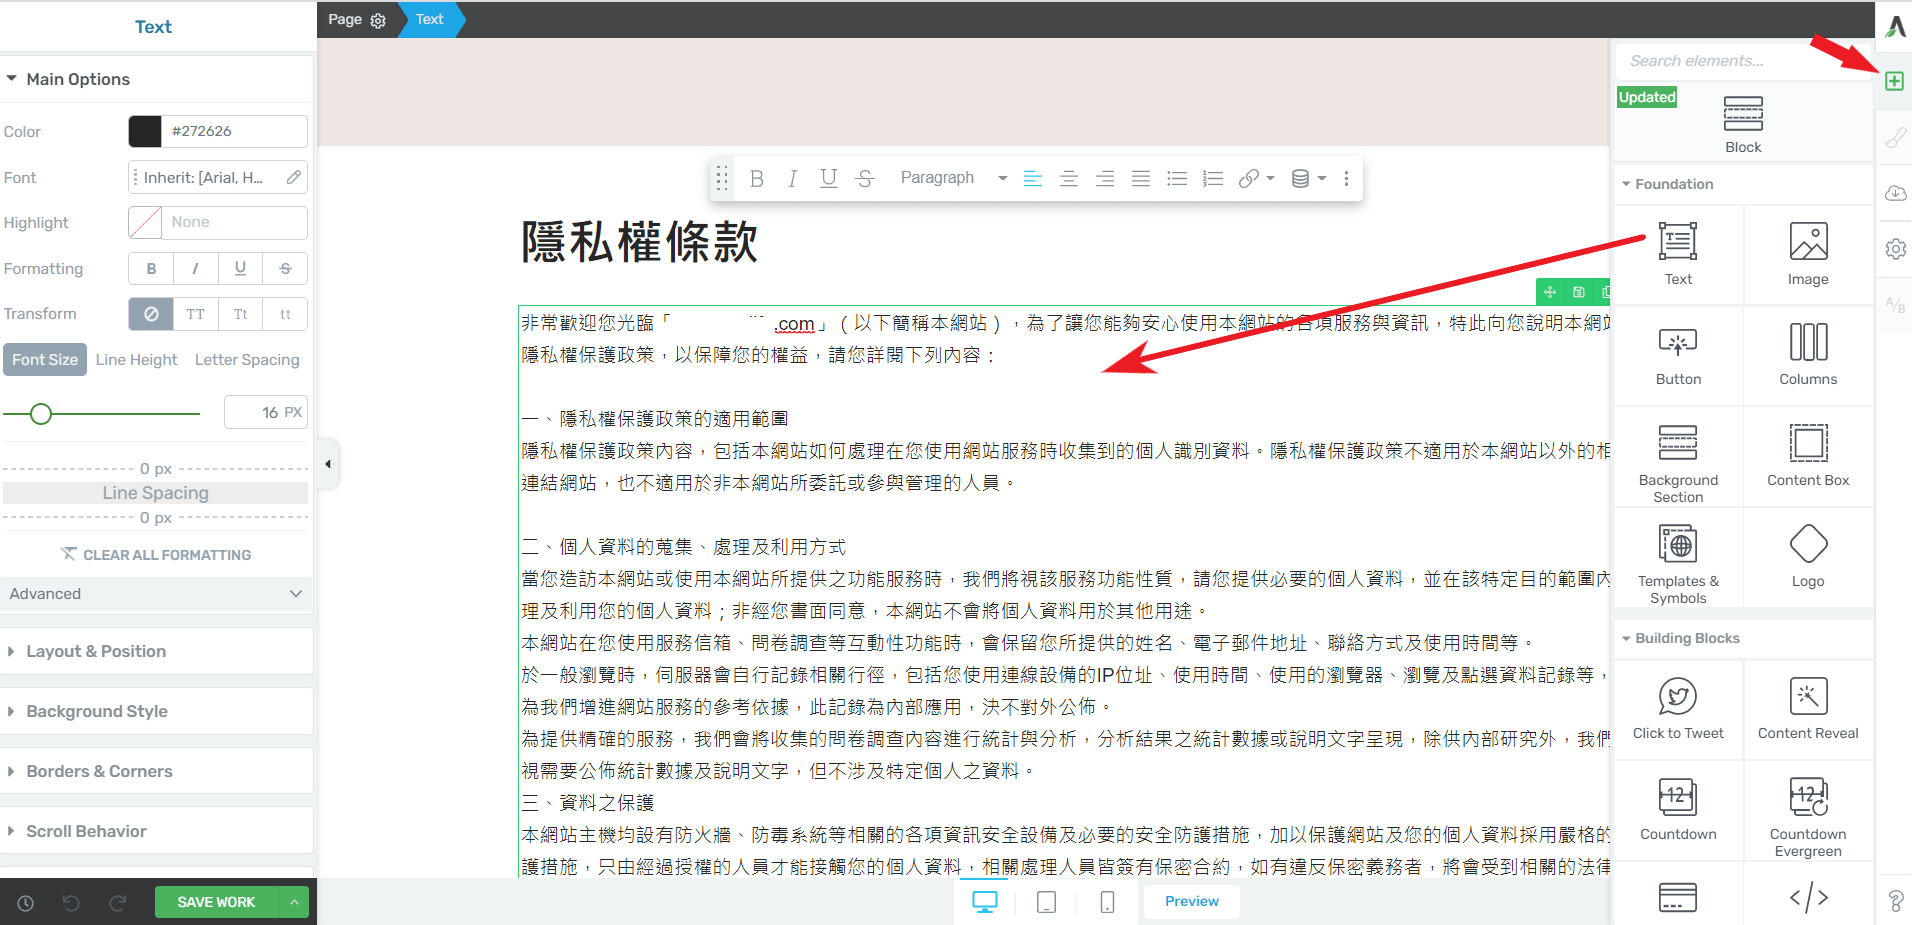Screen dimensions: 1912x925
Task: Open the Paragraph style dropdown
Action: [x=953, y=178]
